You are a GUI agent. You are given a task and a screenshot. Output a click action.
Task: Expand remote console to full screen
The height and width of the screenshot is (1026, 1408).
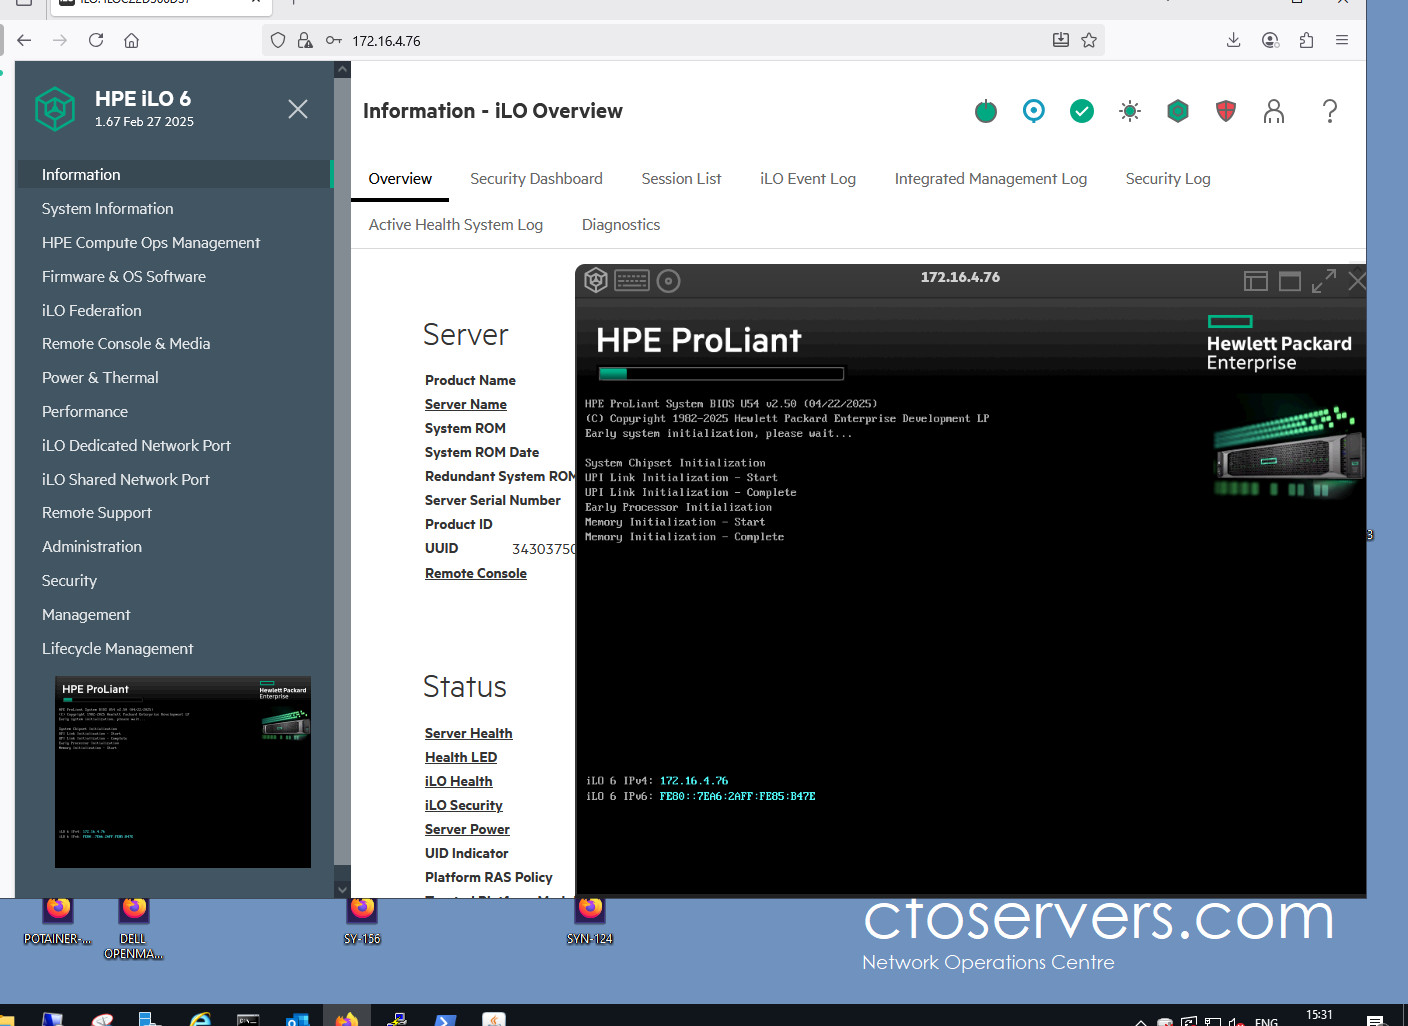pos(1324,281)
